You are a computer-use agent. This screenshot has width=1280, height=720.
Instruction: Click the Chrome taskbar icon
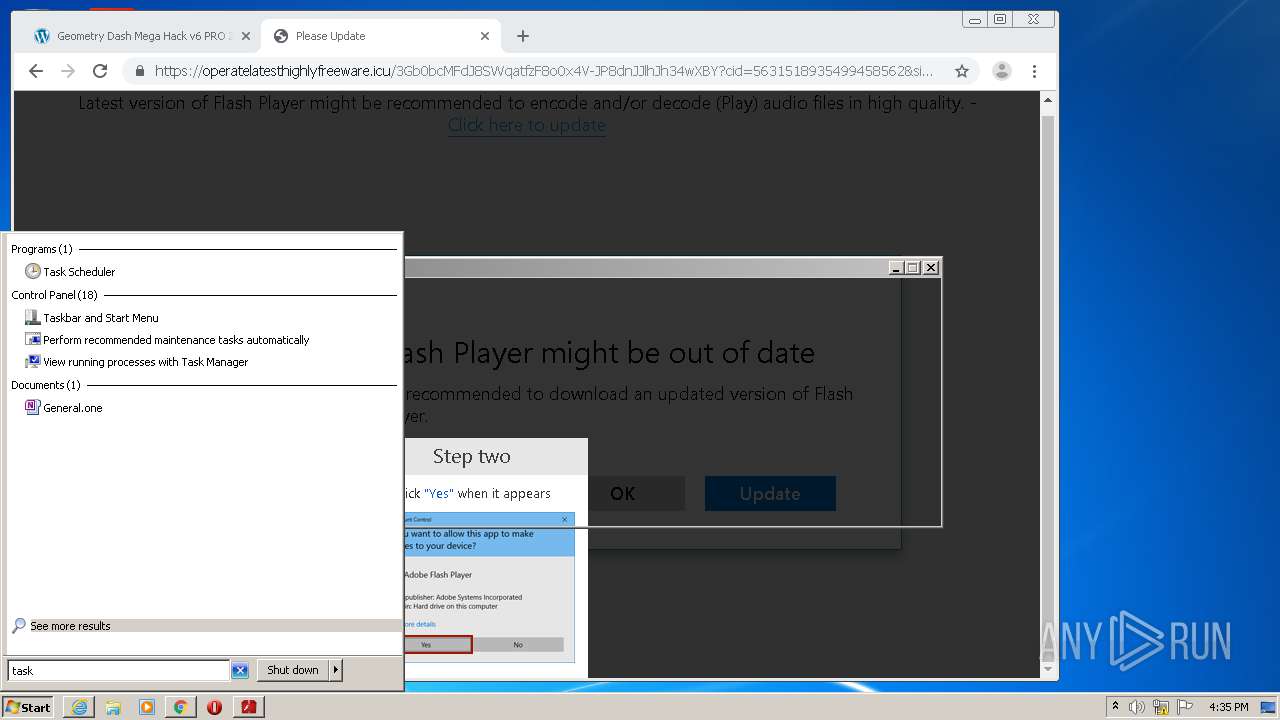[181, 707]
